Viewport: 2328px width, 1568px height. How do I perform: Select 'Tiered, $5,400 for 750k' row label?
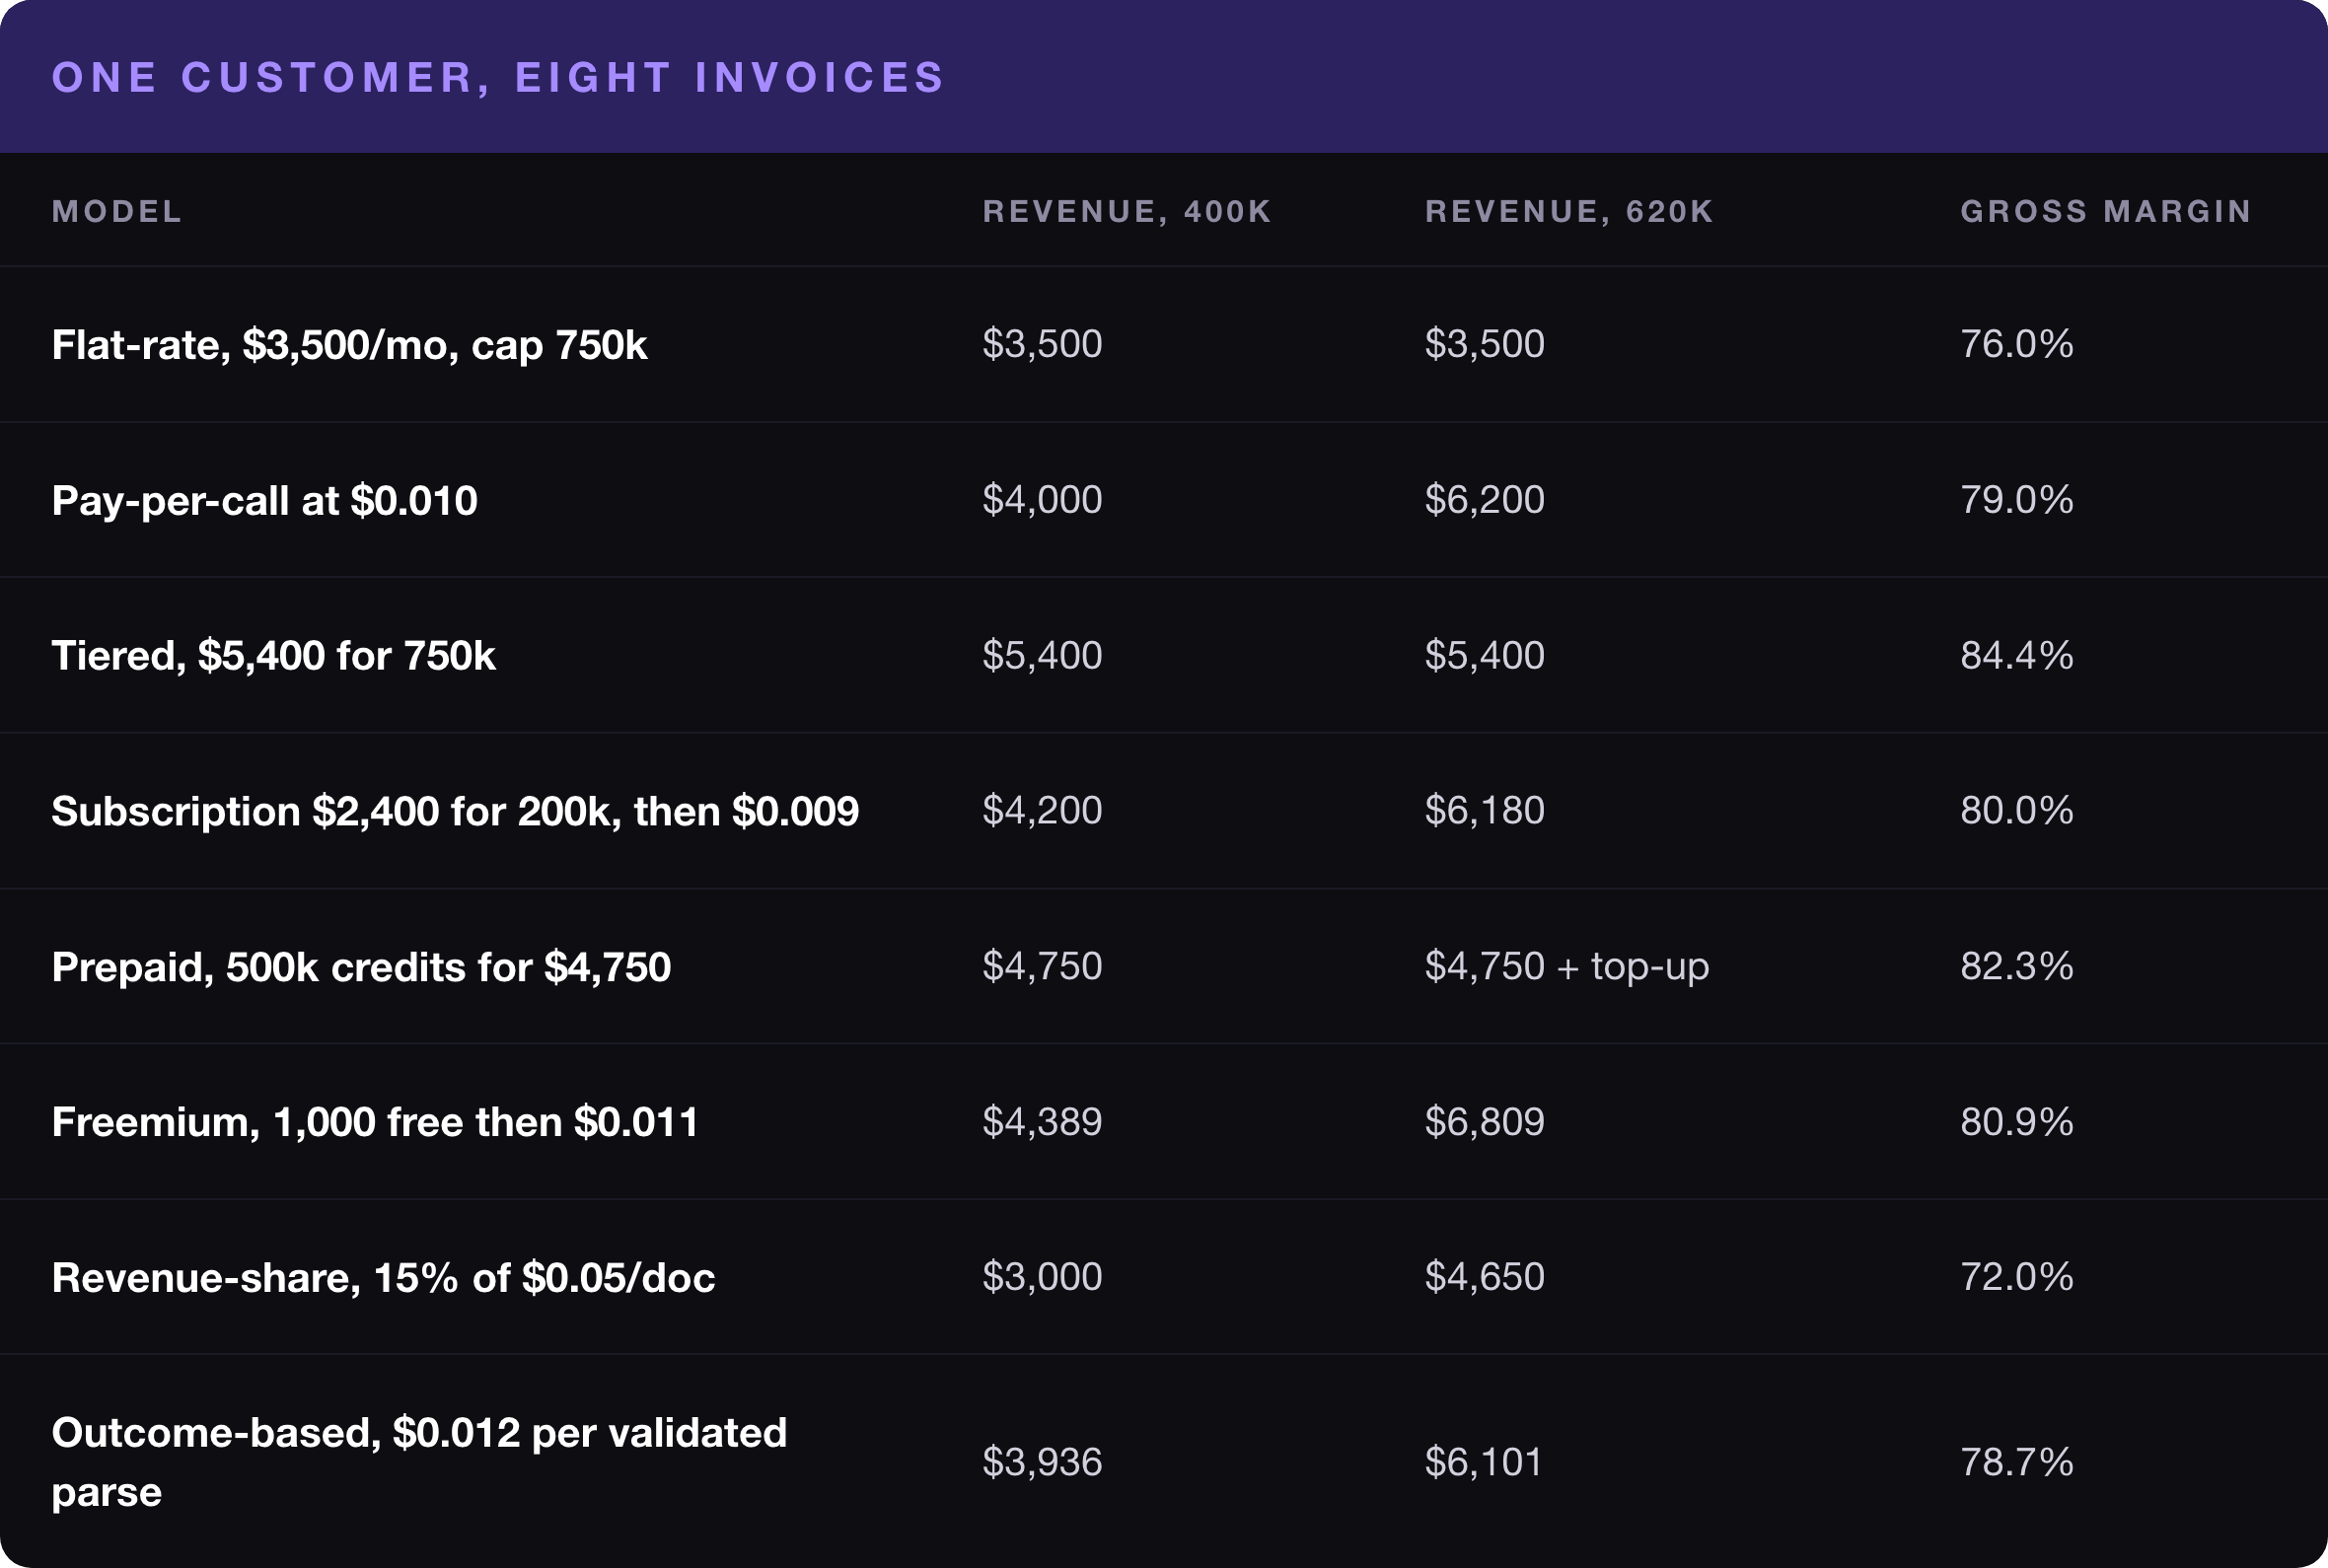tap(273, 656)
